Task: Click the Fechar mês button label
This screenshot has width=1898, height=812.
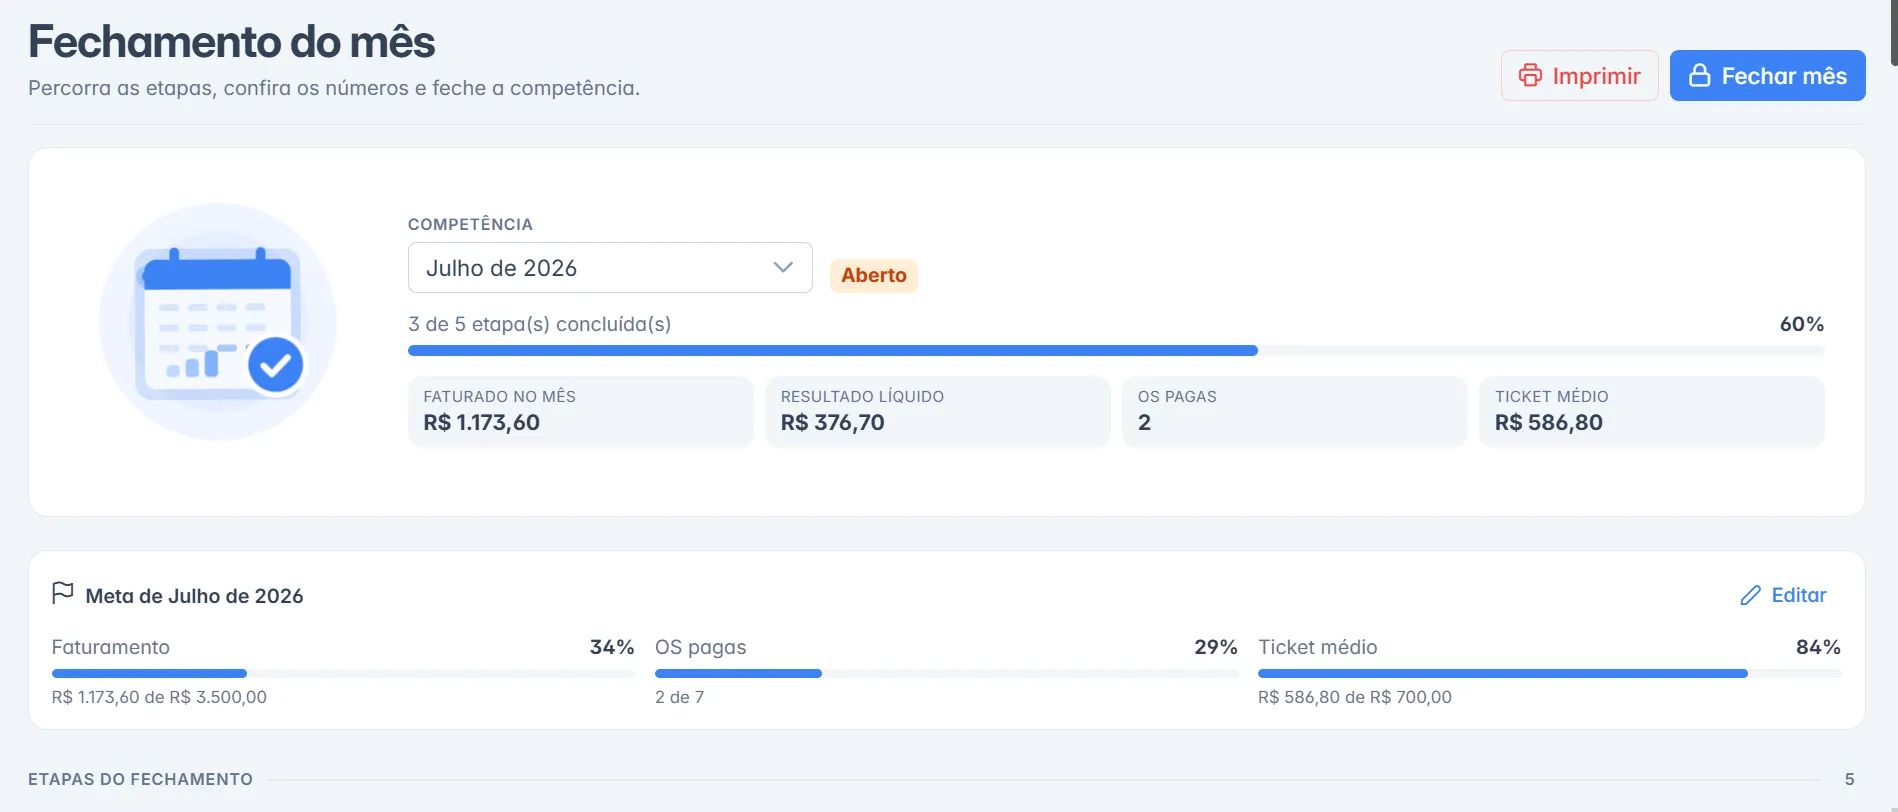Action: (x=1784, y=76)
